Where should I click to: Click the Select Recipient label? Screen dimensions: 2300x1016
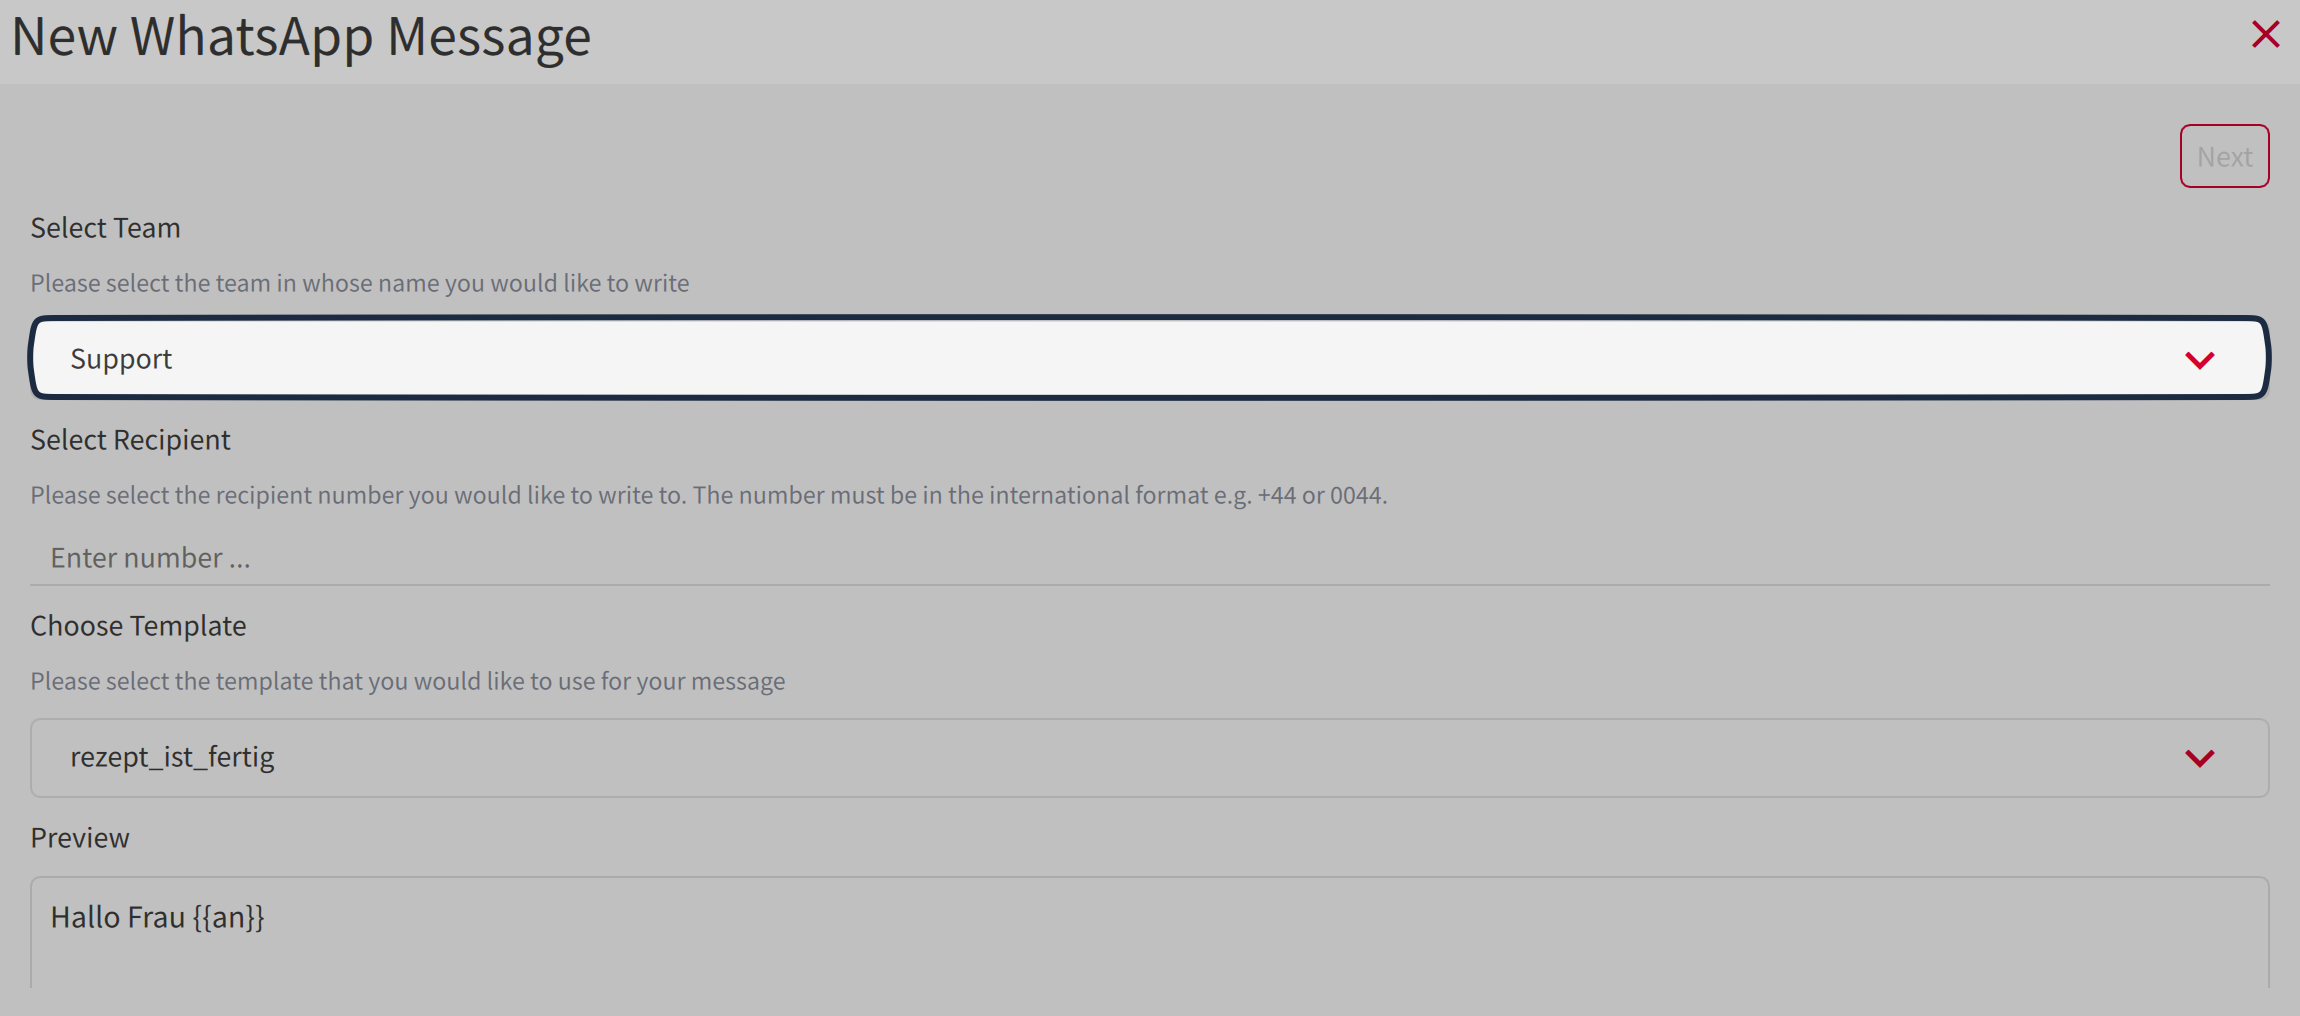pyautogui.click(x=130, y=440)
